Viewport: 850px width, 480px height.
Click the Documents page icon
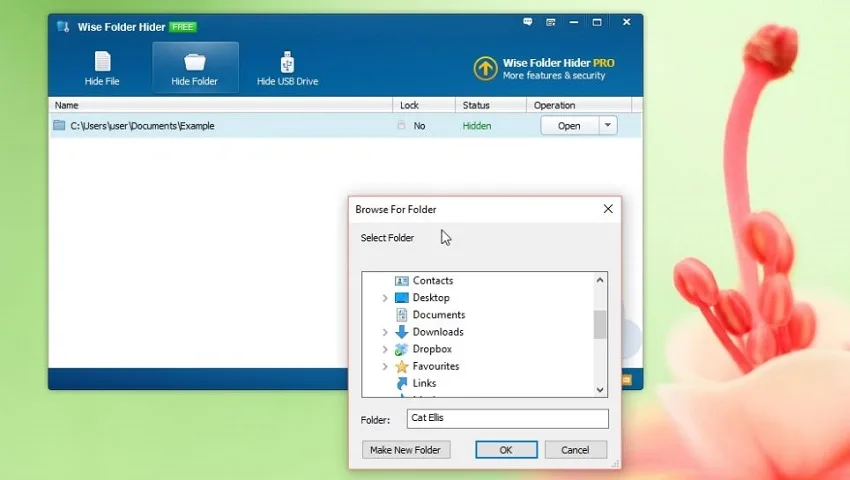pos(402,315)
